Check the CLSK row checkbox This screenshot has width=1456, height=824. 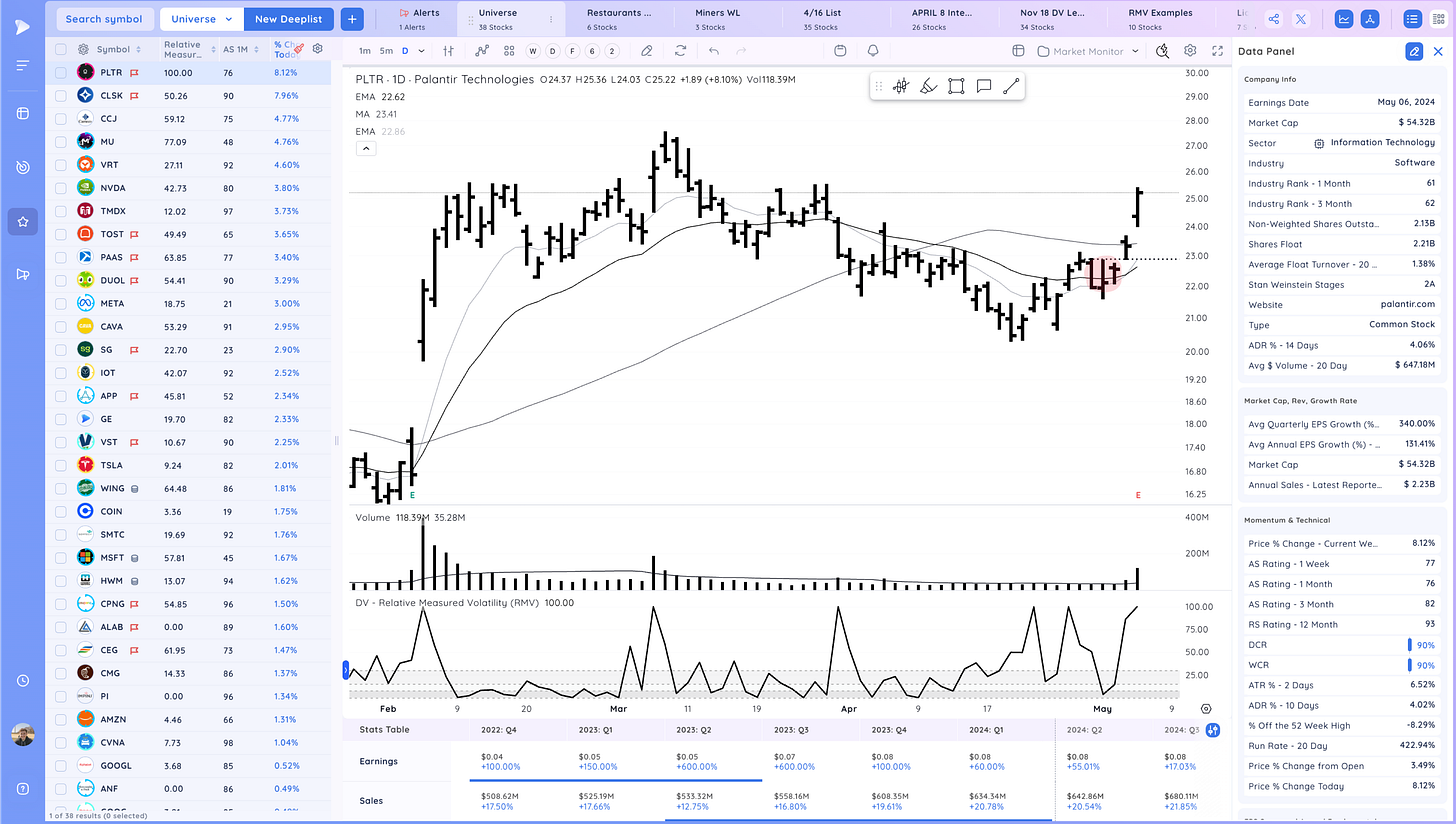click(61, 95)
